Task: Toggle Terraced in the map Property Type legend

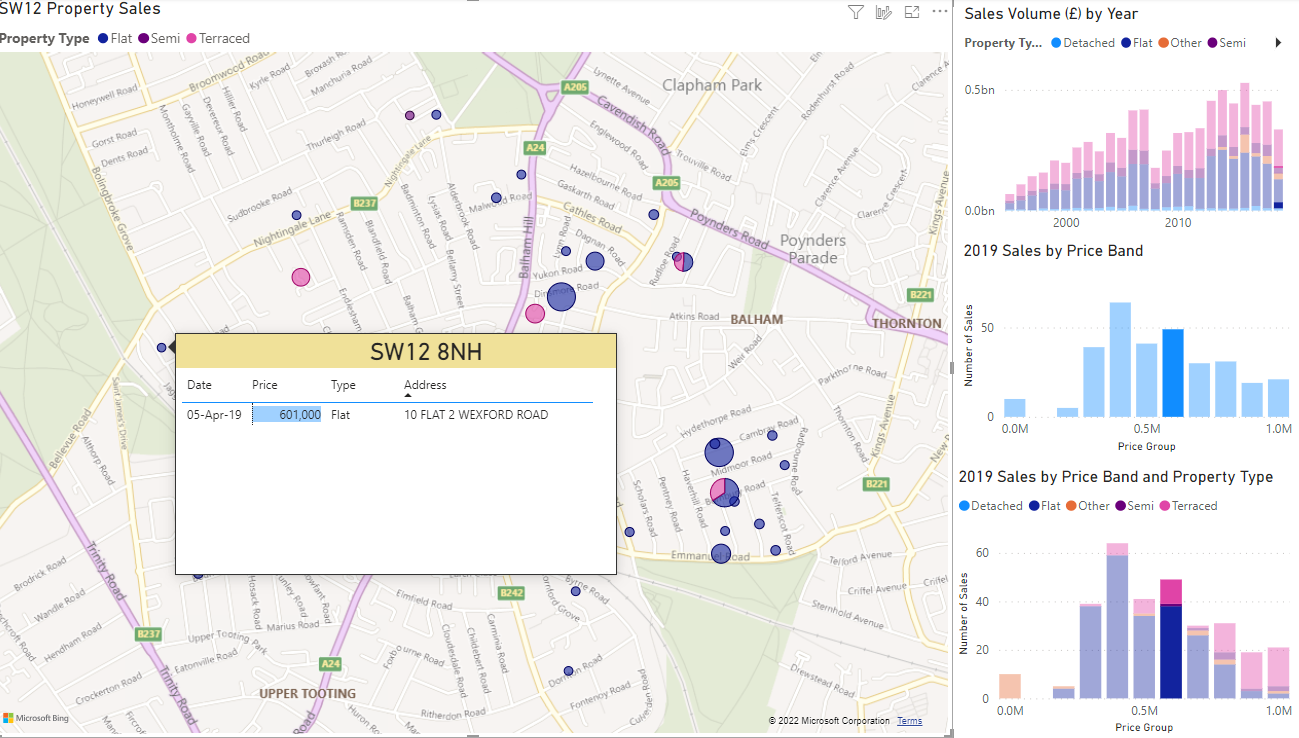Action: coord(218,39)
